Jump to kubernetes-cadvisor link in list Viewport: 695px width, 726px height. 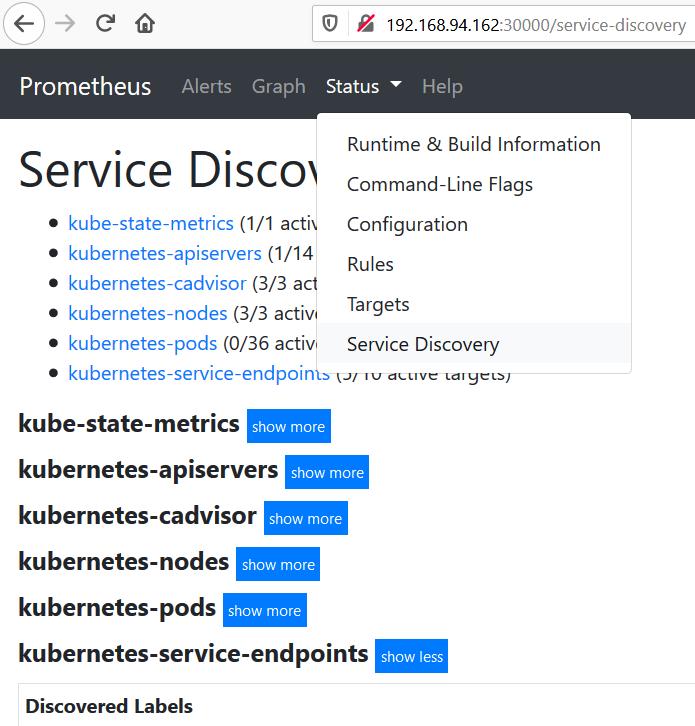[x=157, y=283]
